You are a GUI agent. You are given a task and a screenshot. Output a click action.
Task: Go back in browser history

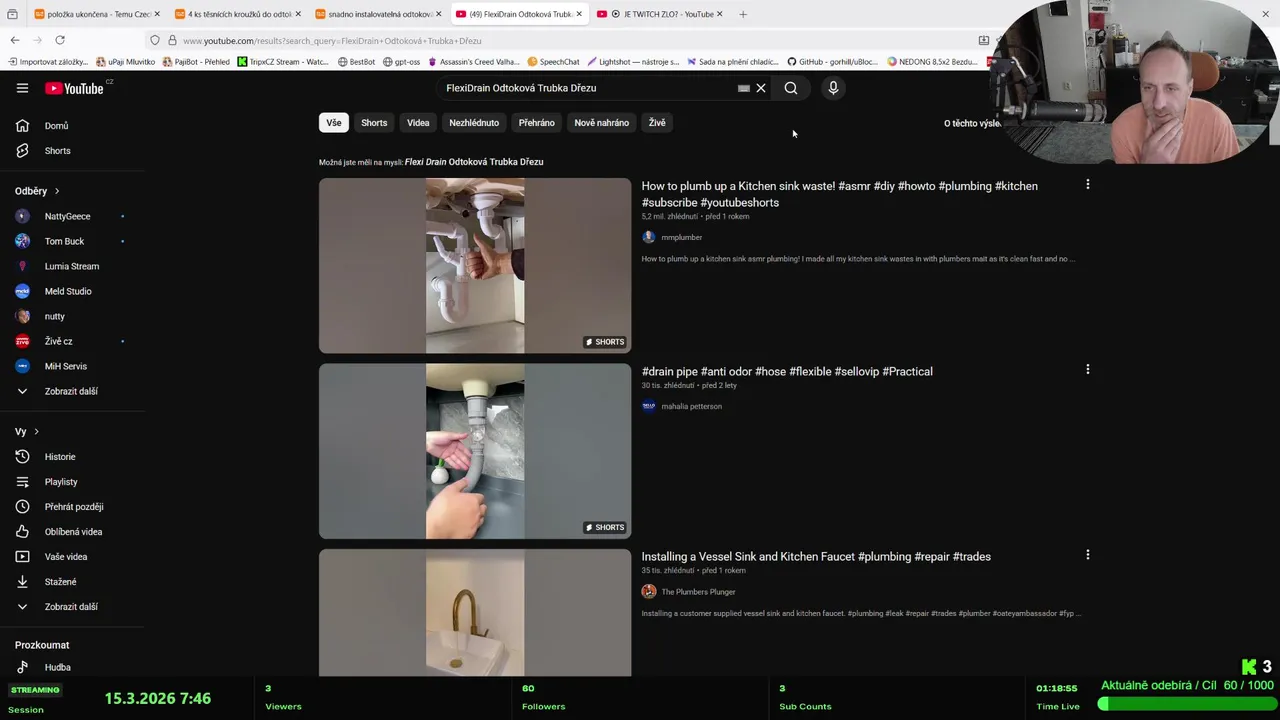coord(15,40)
